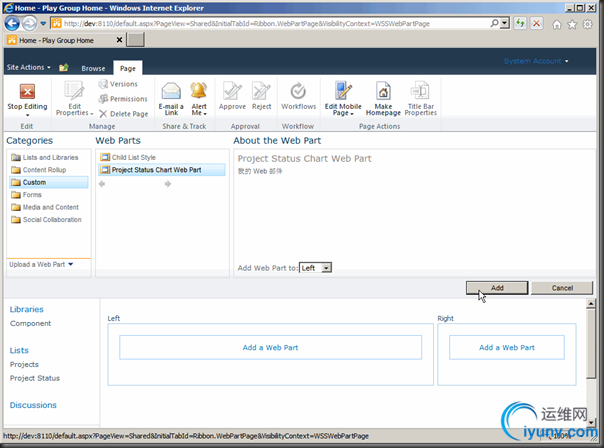This screenshot has width=604, height=448.
Task: Open the Projects list link
Action: pos(24,364)
